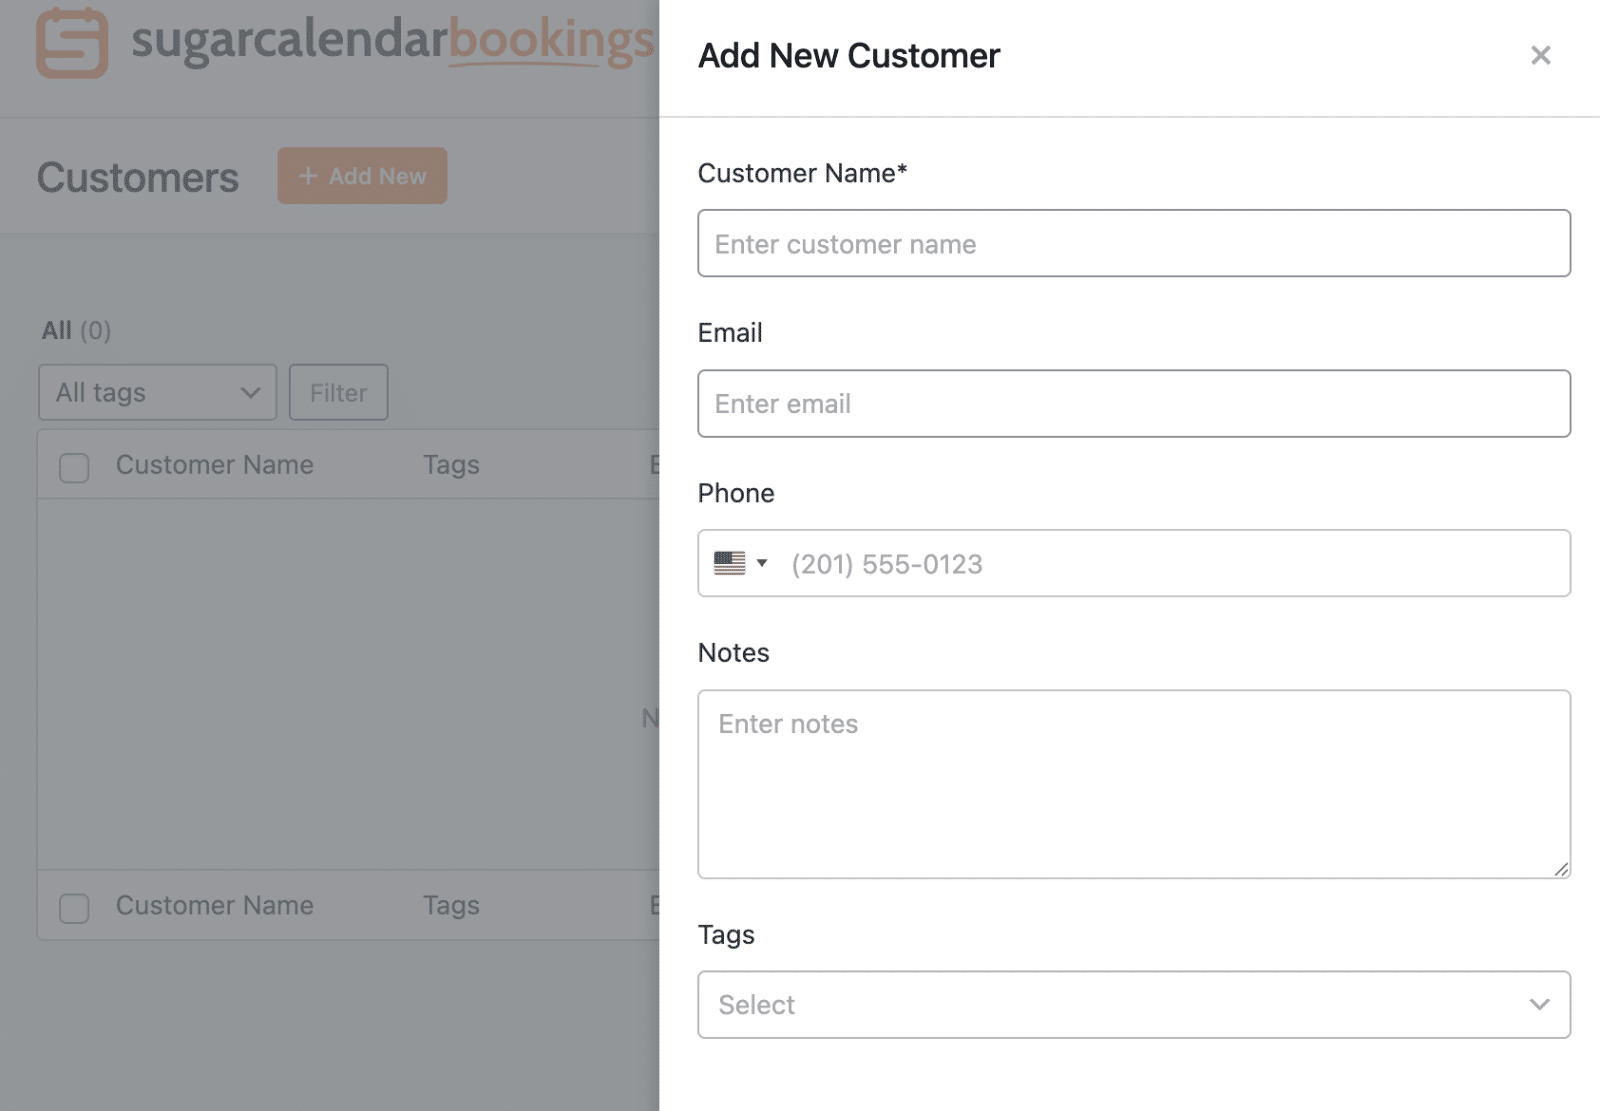Click the All (0) filter link
Viewport: 1600px width, 1111px height.
pyautogui.click(x=76, y=331)
